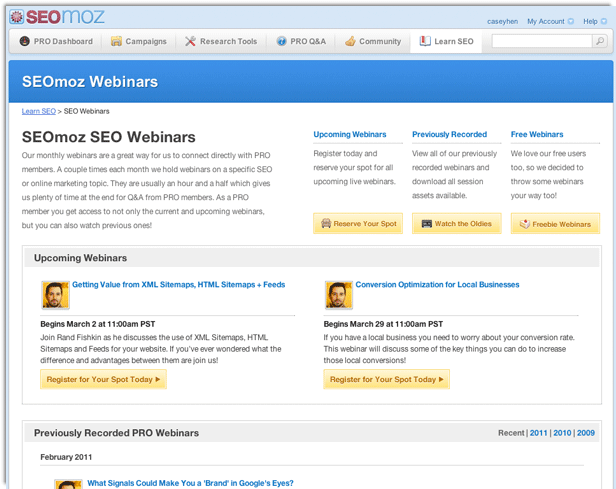The image size is (616, 489).
Task: Click the Watch the Oldies button
Action: coord(456,223)
